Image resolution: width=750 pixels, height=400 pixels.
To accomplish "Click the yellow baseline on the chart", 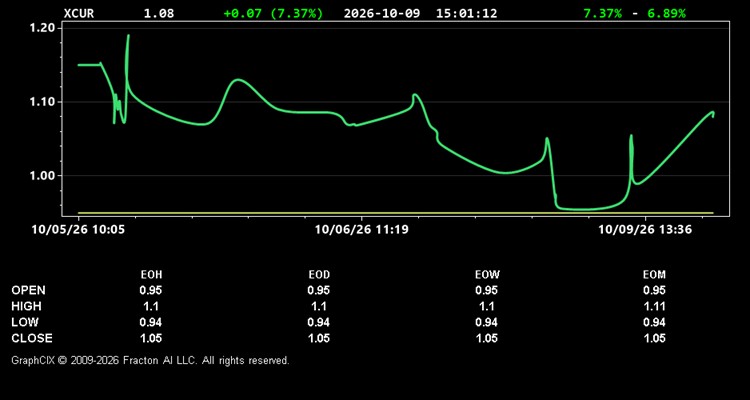I will tap(396, 212).
